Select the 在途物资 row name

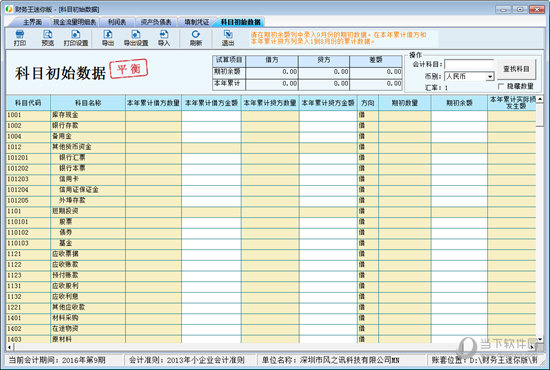coord(65,329)
